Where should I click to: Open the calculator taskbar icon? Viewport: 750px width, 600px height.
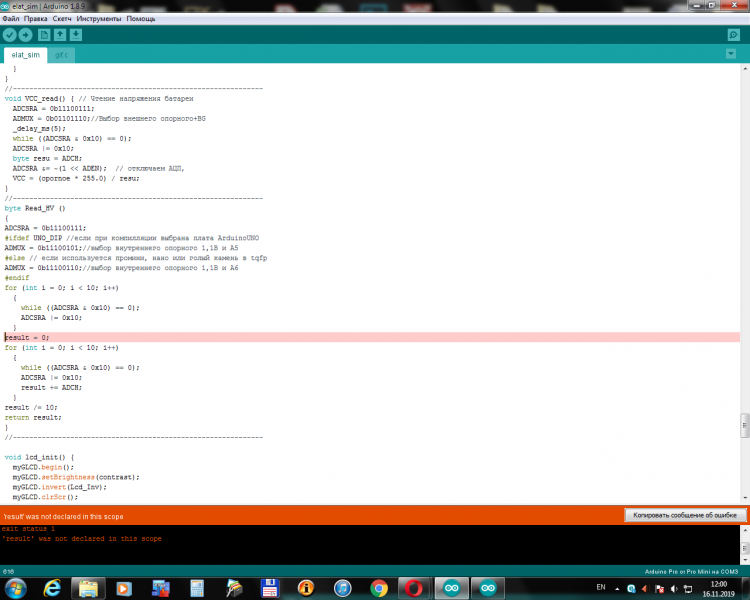click(x=197, y=588)
